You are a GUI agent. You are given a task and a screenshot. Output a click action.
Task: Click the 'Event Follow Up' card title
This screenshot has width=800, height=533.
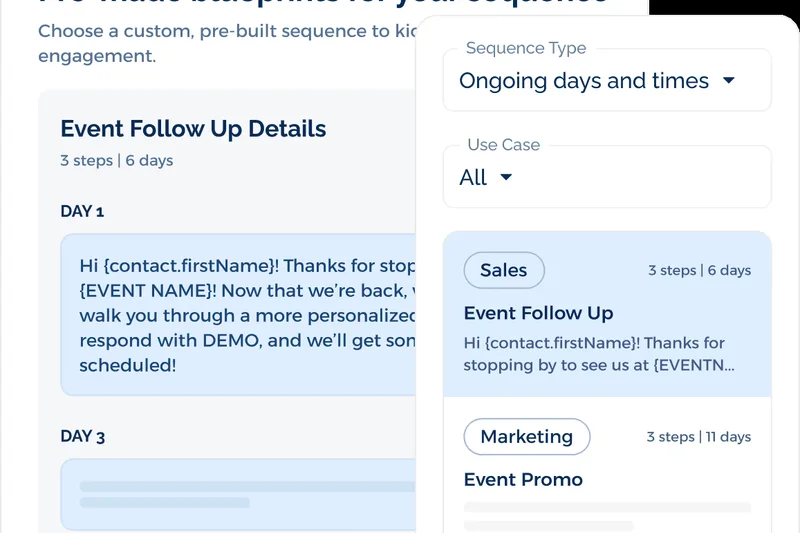point(538,313)
